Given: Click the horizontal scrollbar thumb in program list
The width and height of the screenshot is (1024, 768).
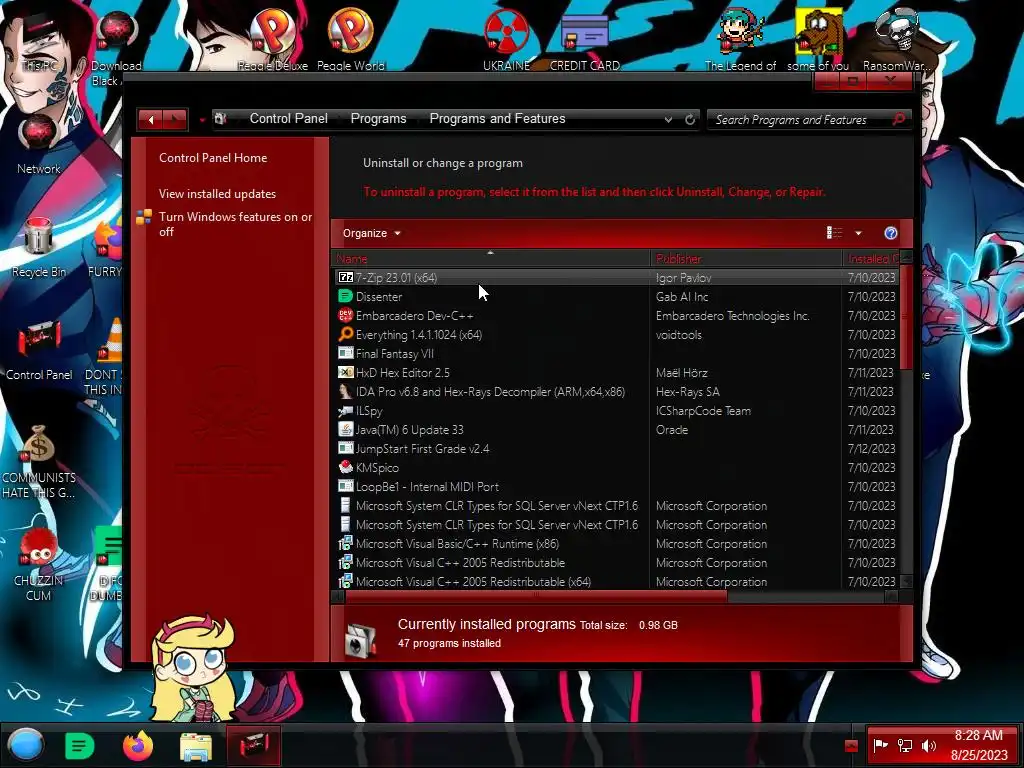Looking at the screenshot, I should coord(536,596).
